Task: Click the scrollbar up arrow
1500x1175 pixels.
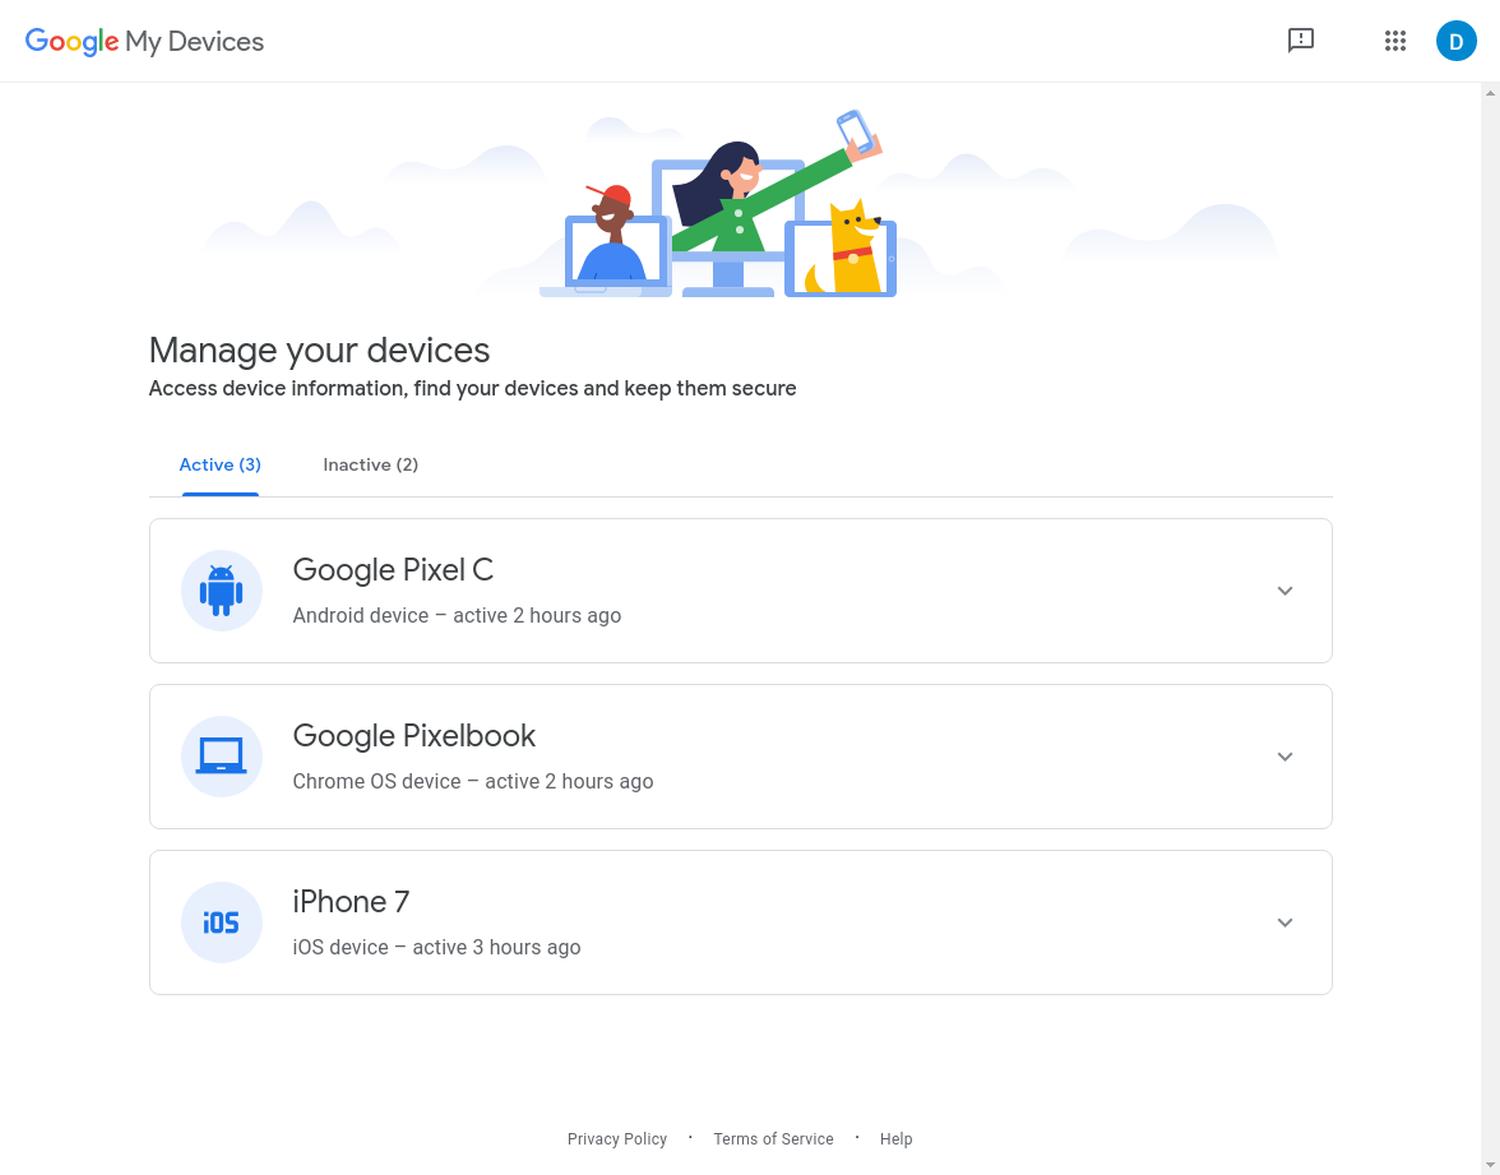Action: [x=1490, y=93]
